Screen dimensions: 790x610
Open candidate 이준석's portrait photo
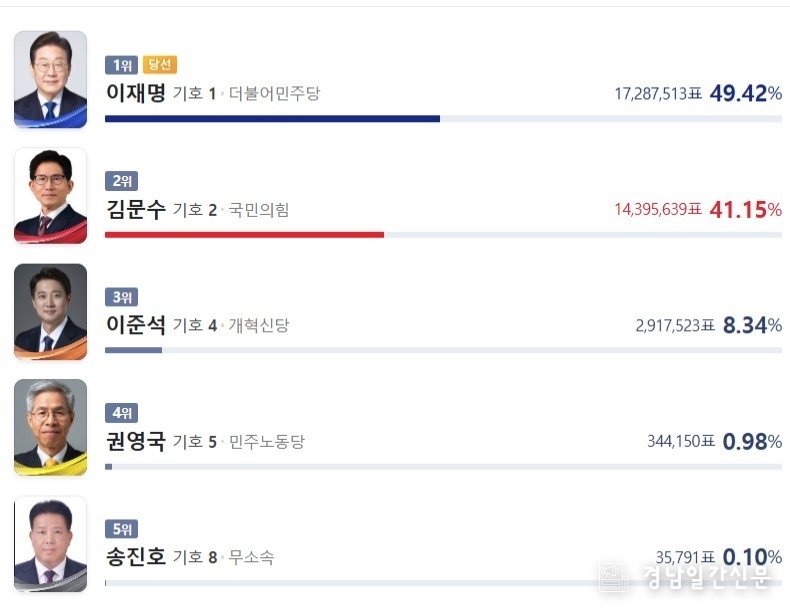pyautogui.click(x=50, y=311)
